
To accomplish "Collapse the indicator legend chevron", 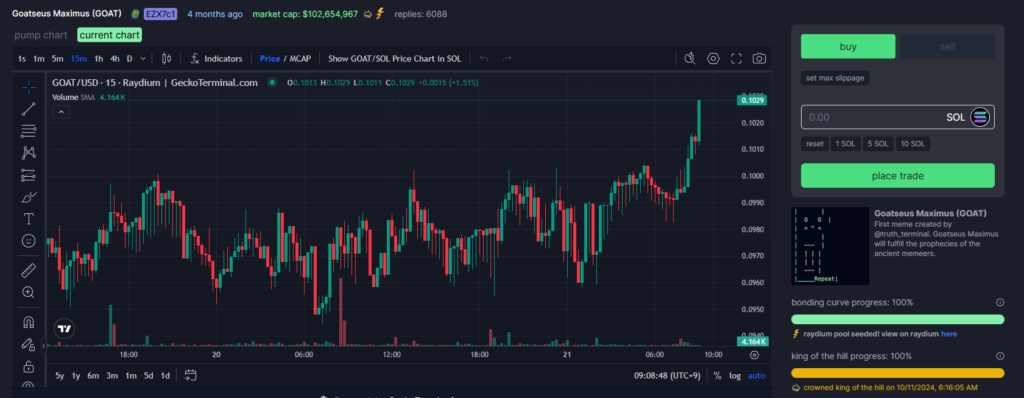I will 61,112.
